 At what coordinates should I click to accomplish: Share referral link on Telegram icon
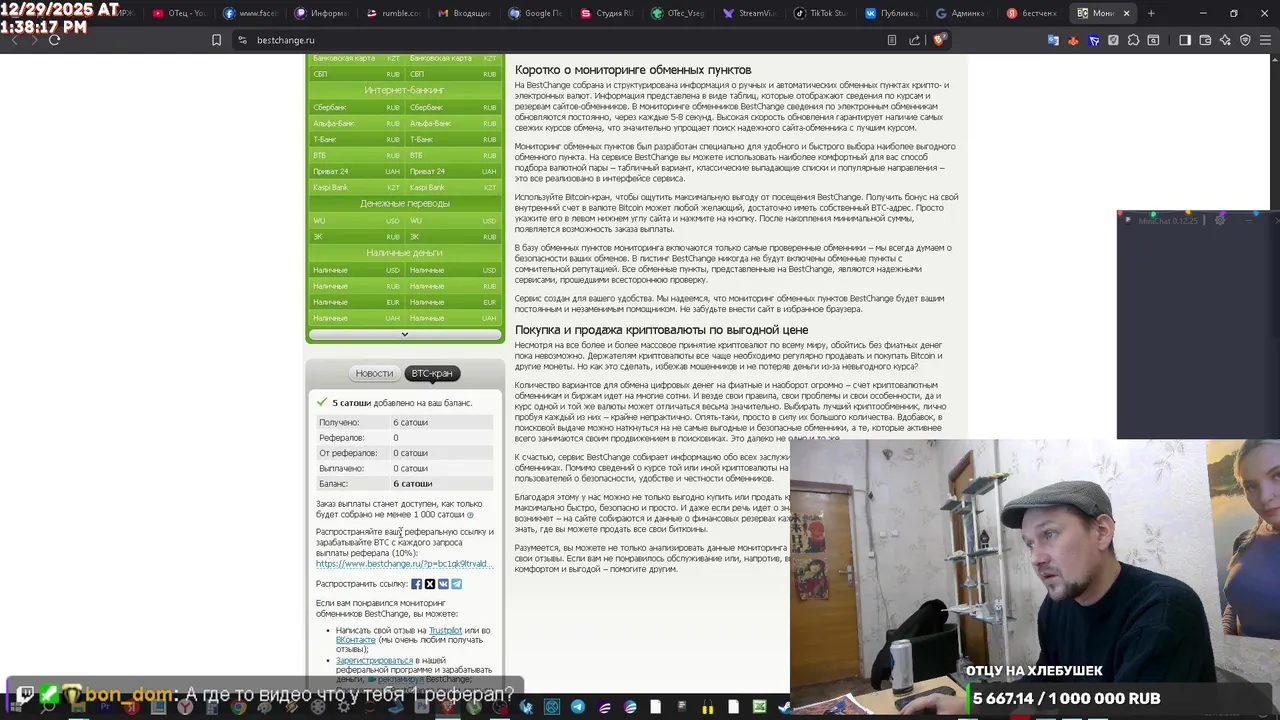coord(457,584)
